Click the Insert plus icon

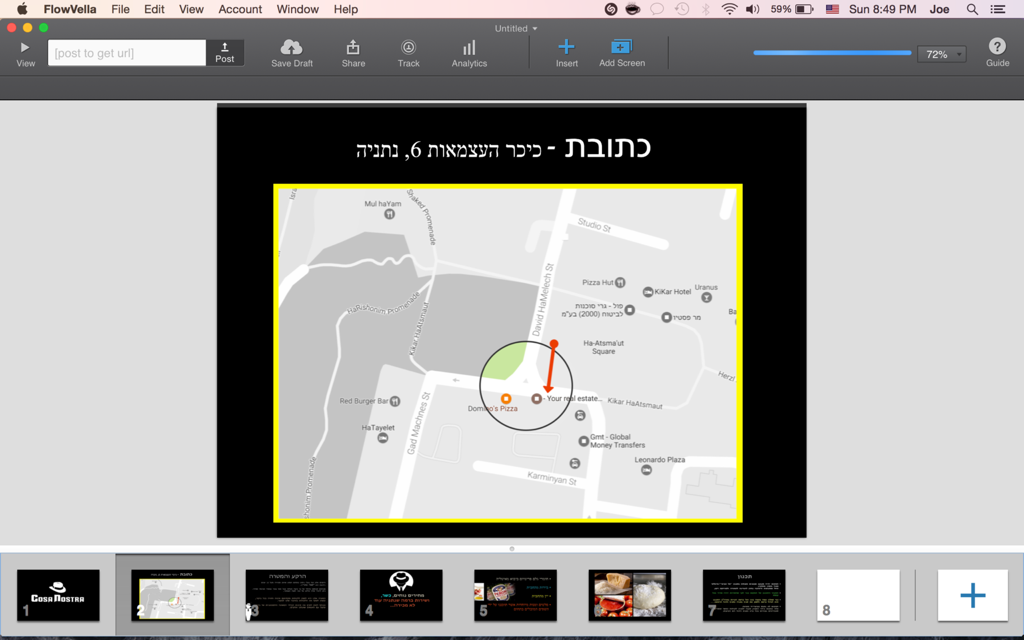click(566, 47)
